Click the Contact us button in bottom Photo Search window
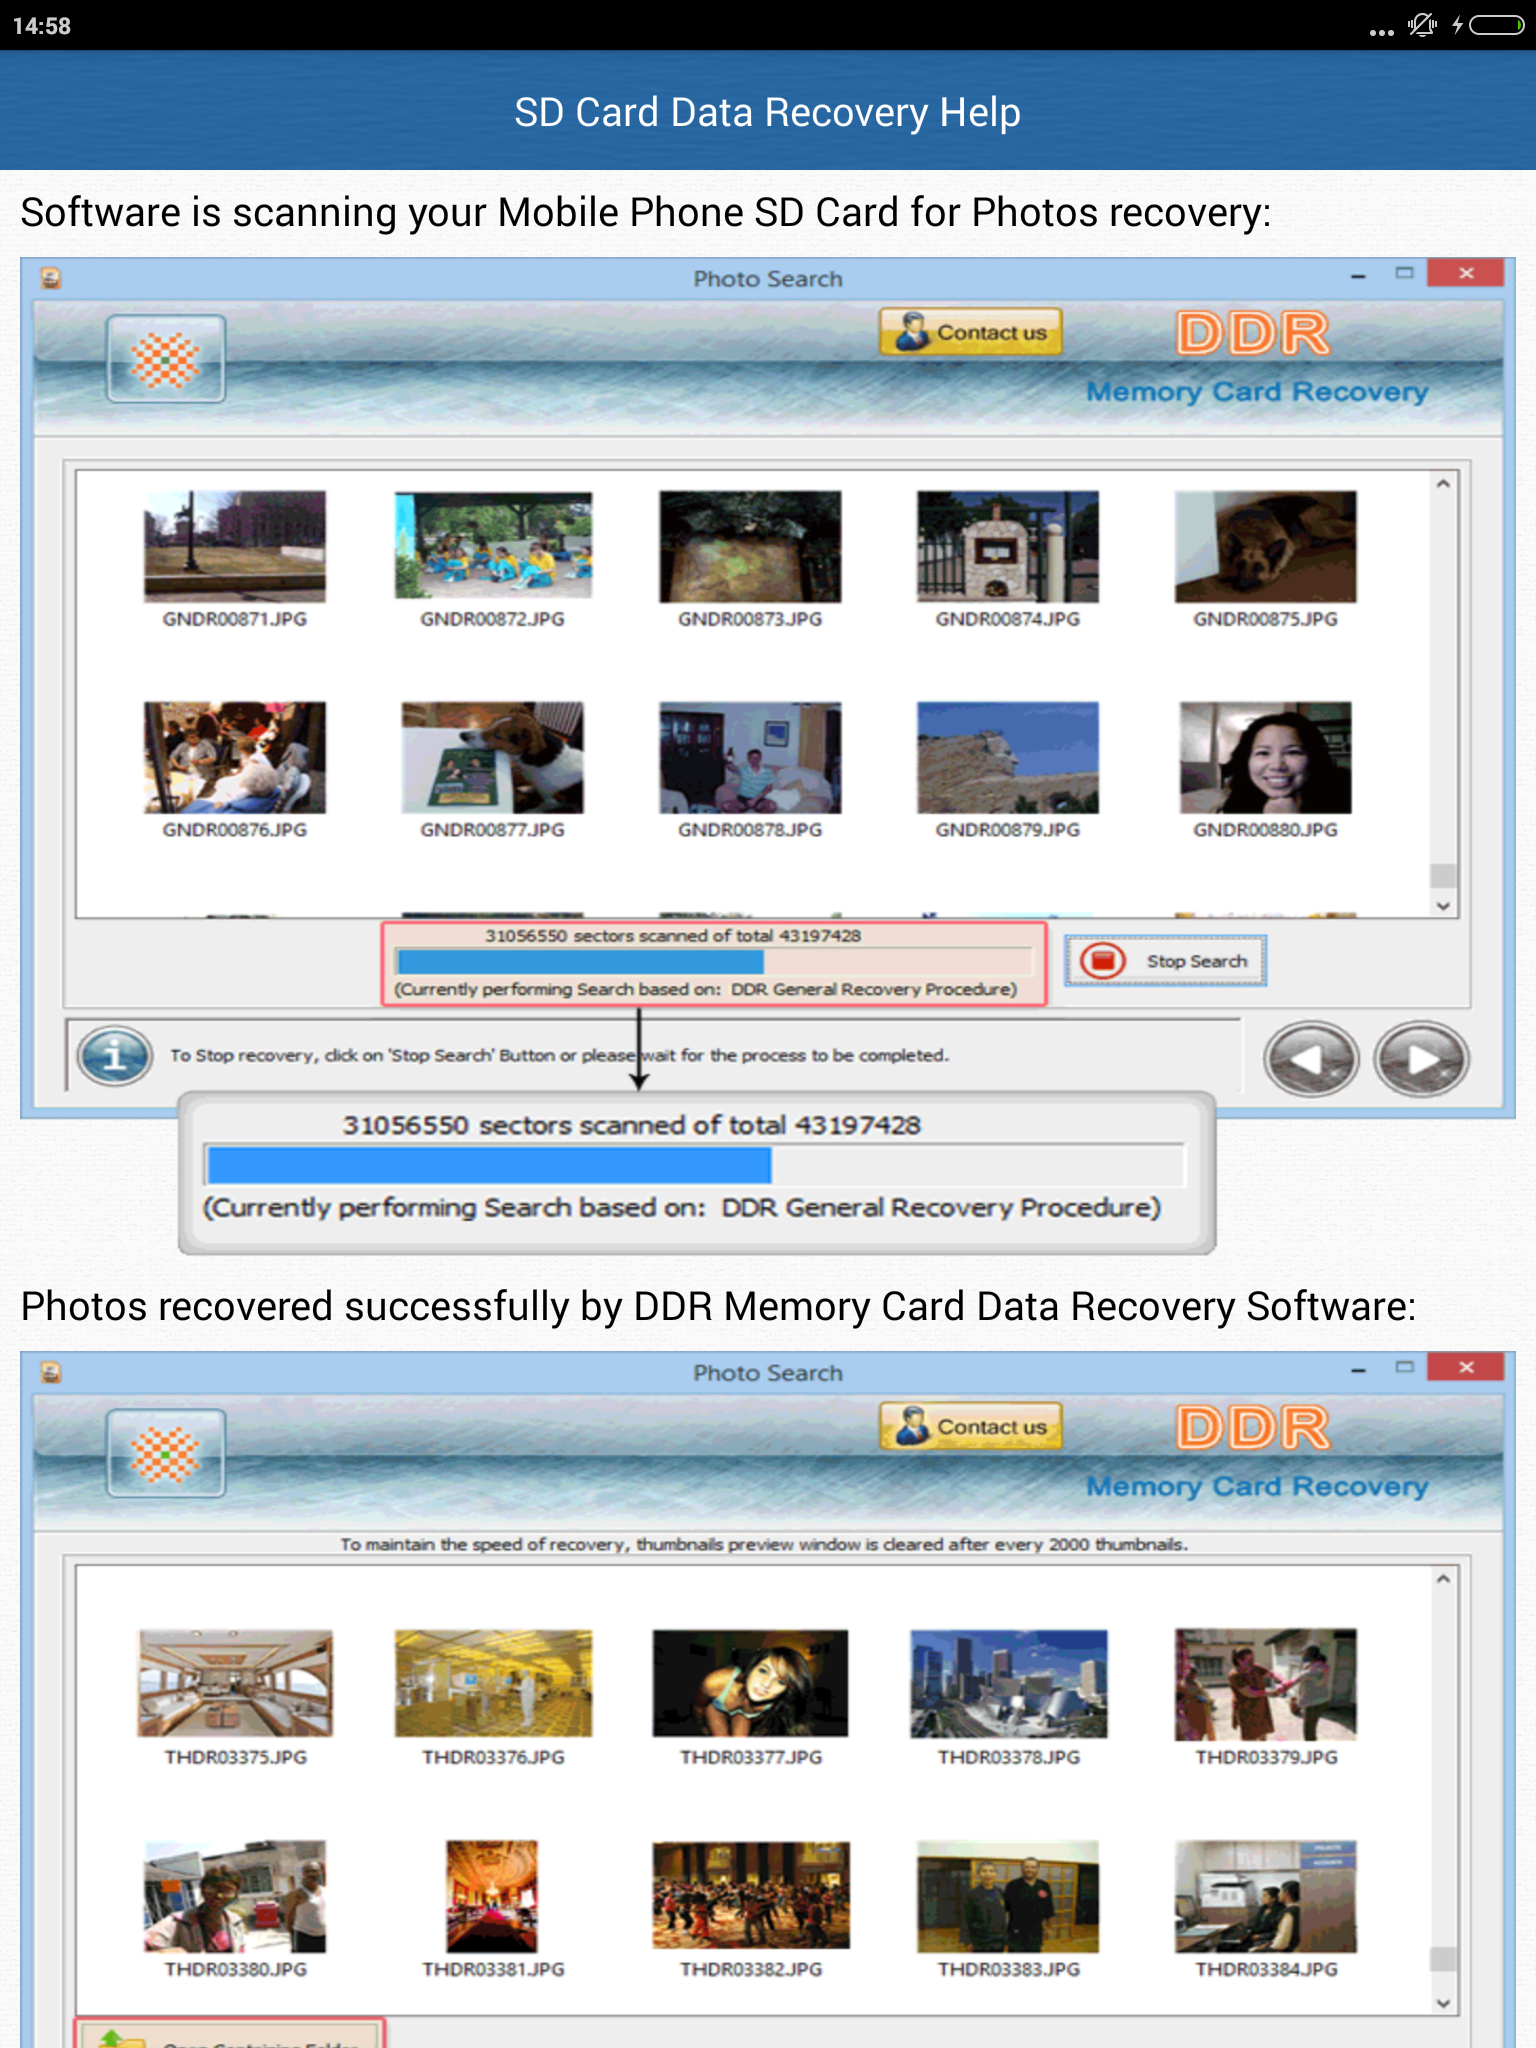The width and height of the screenshot is (1536, 2048). coord(970,1426)
